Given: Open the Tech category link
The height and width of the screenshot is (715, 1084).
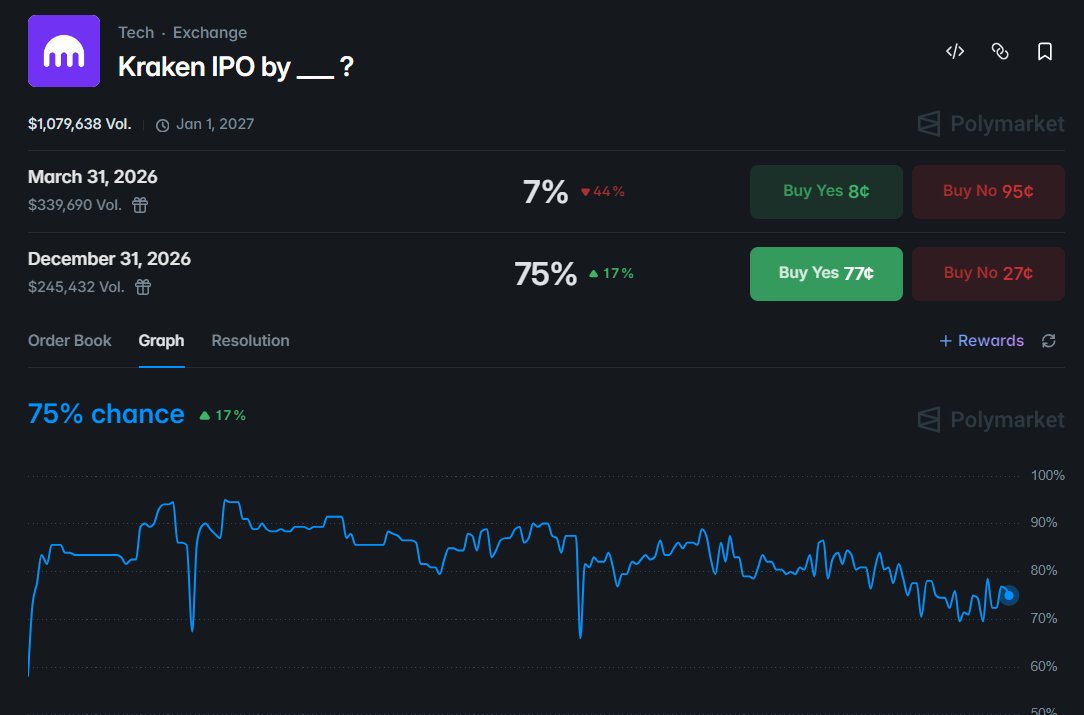Looking at the screenshot, I should [x=136, y=32].
